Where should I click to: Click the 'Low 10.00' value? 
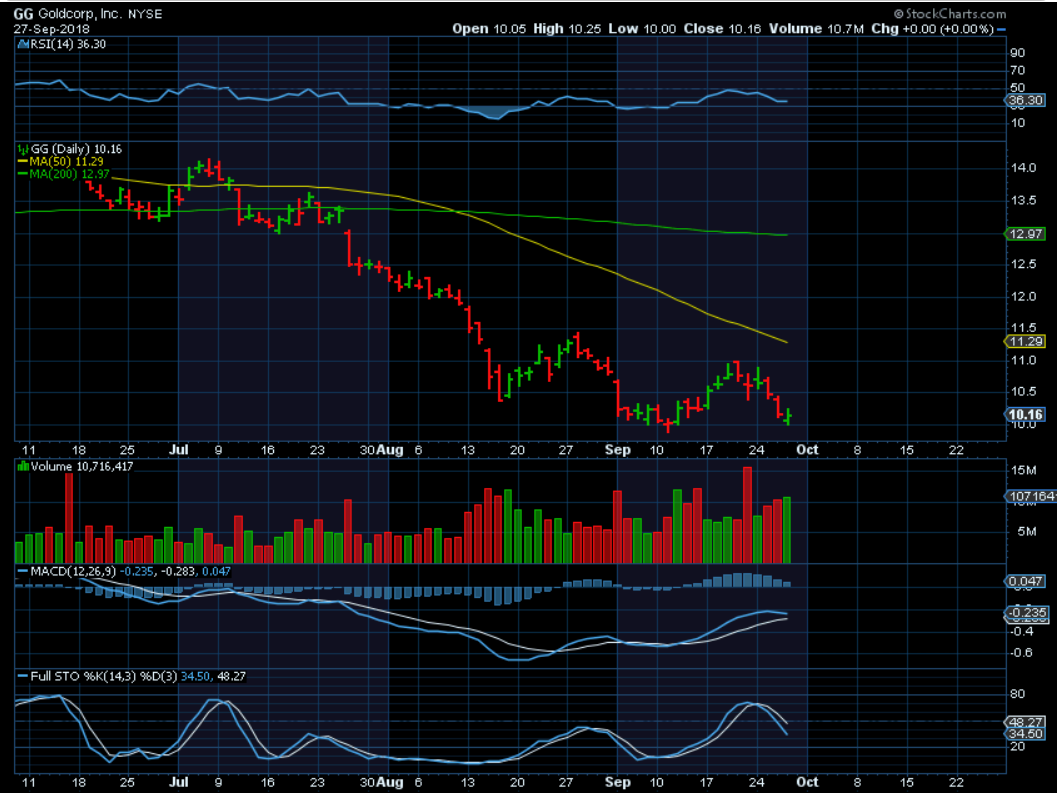642,29
